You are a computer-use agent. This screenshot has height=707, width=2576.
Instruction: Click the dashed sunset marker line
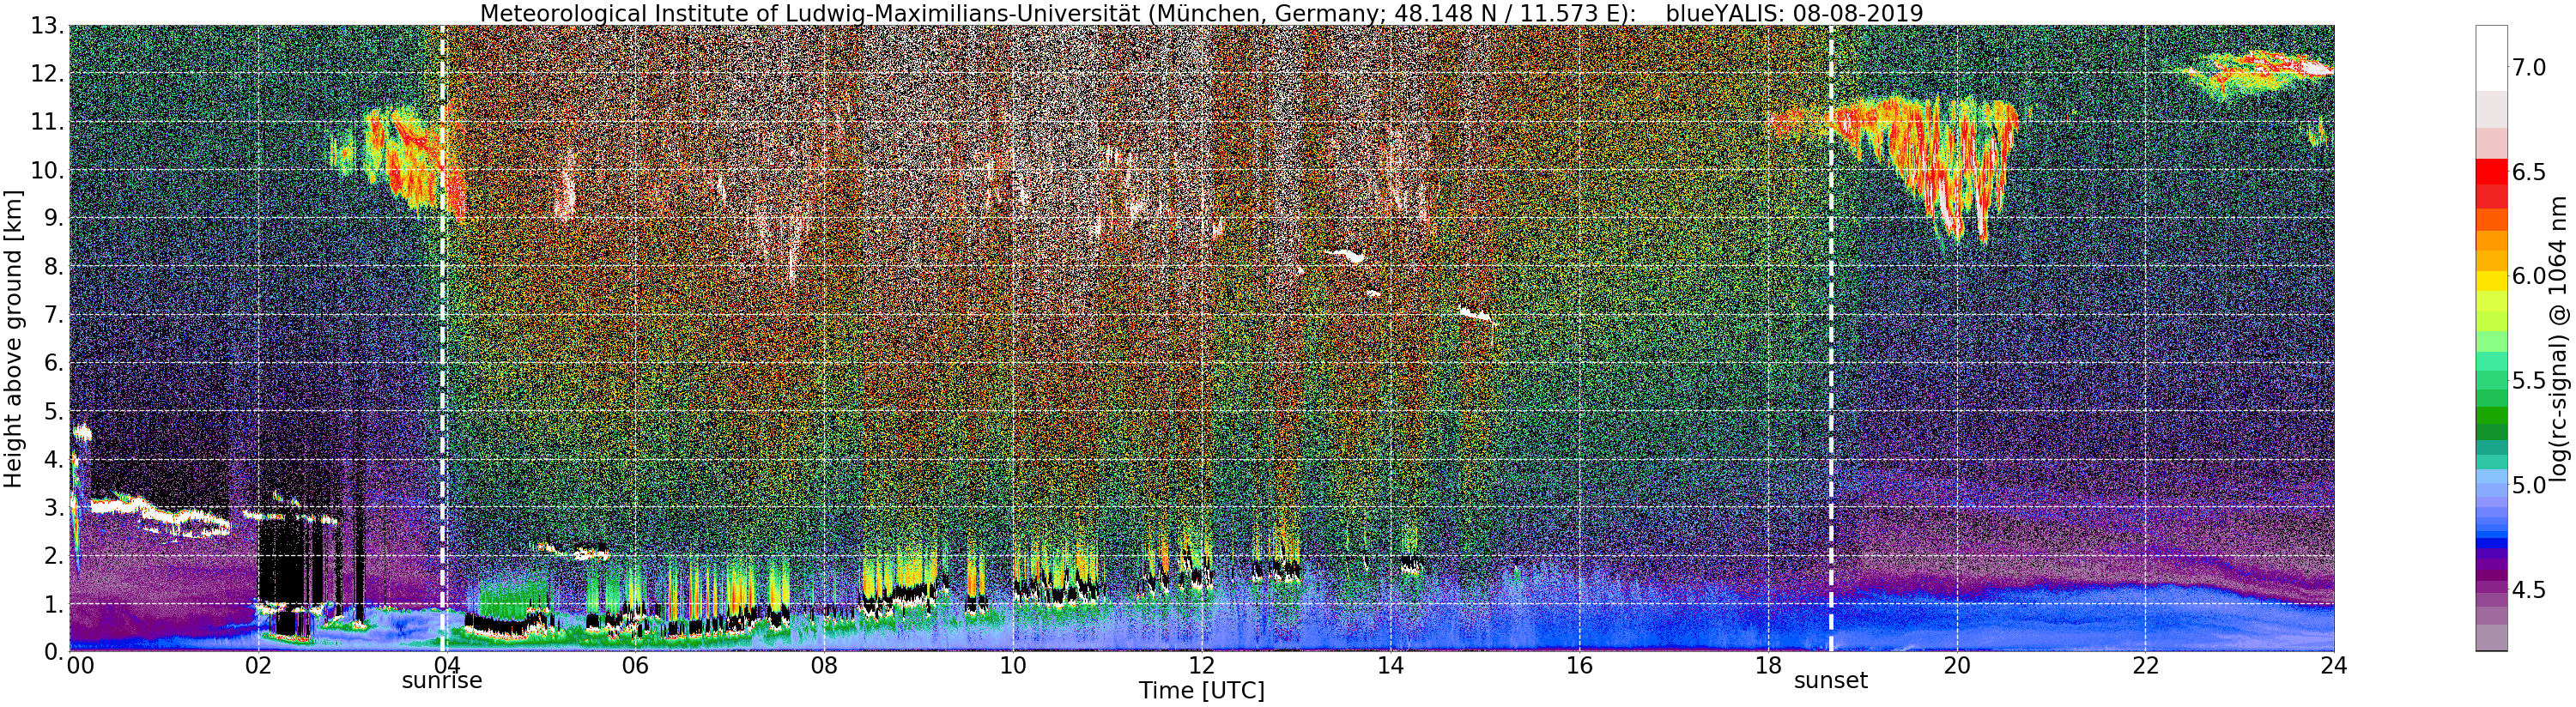tap(1831, 338)
